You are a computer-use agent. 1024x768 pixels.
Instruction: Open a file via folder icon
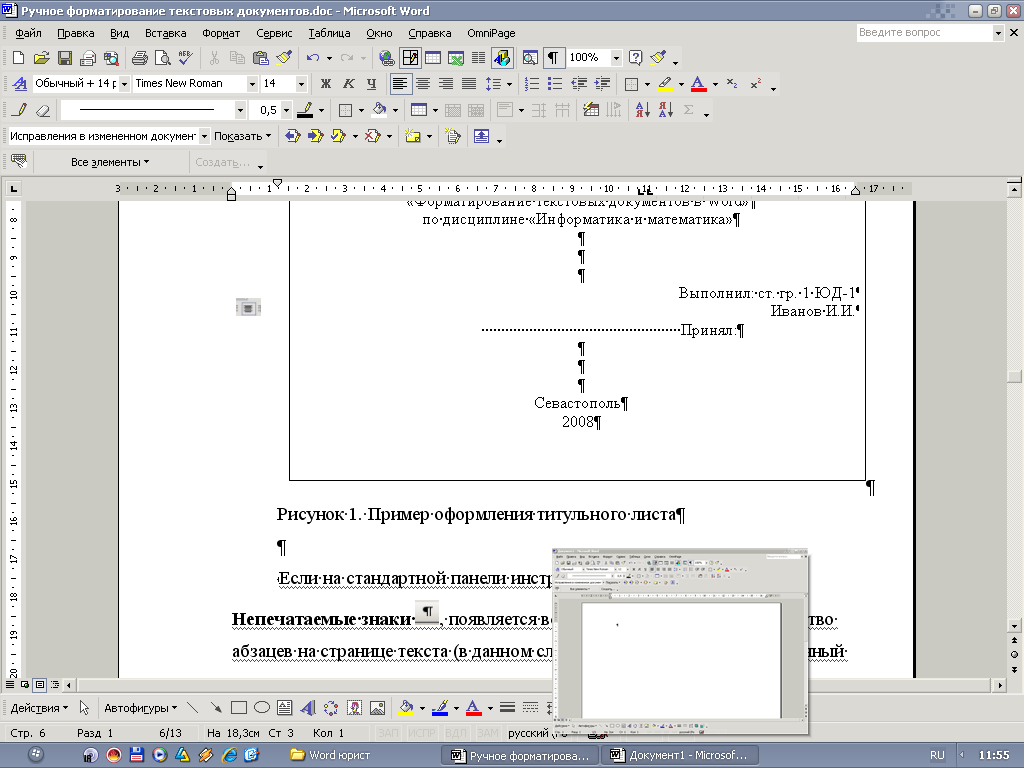point(42,58)
